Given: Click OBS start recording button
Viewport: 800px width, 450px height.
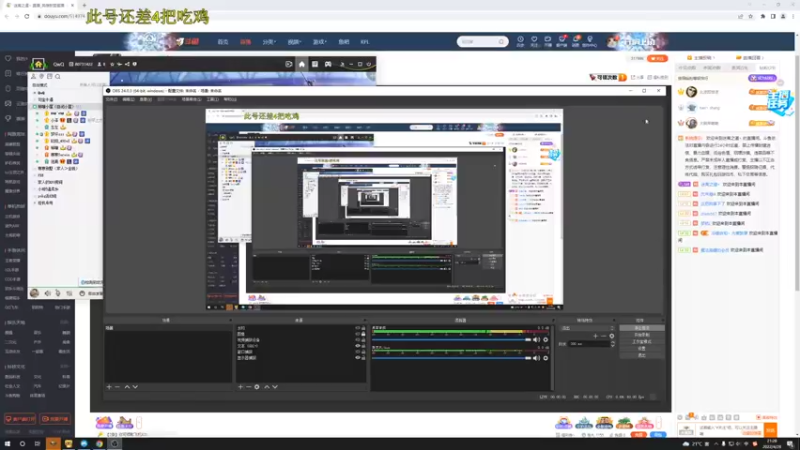Looking at the screenshot, I should [642, 335].
